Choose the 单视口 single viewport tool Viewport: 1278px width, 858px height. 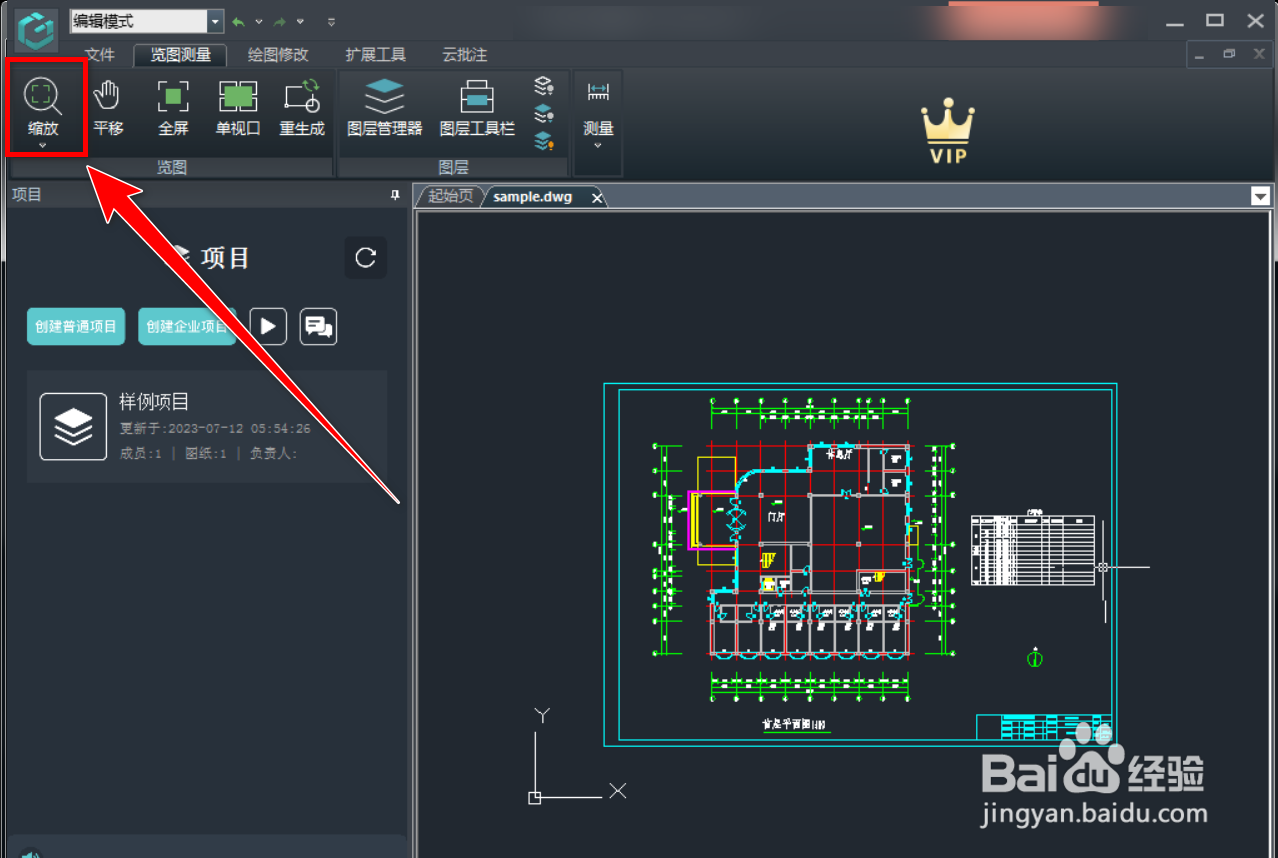pos(238,108)
